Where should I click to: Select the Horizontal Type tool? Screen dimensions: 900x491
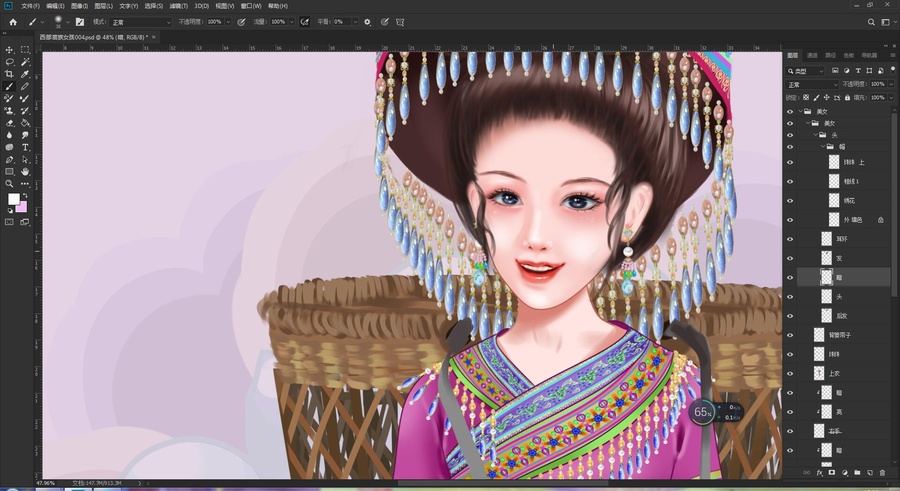click(x=25, y=148)
